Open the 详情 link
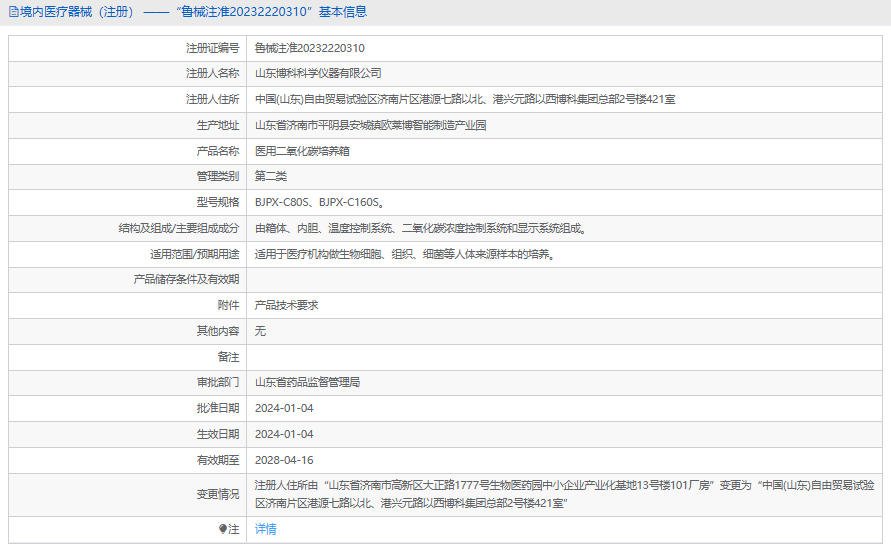The image size is (891, 551). [x=265, y=529]
